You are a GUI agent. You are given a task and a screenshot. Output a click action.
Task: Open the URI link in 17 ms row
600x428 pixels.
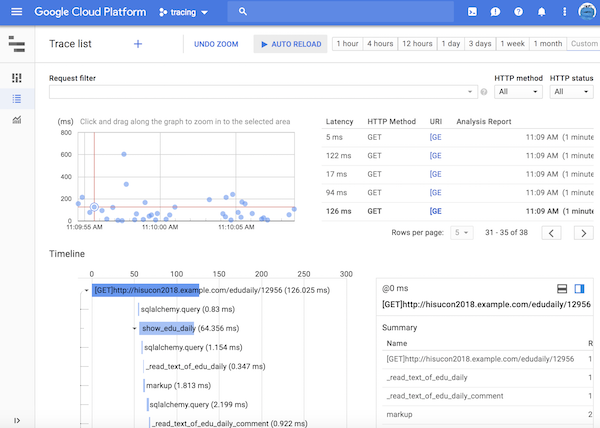[435, 174]
